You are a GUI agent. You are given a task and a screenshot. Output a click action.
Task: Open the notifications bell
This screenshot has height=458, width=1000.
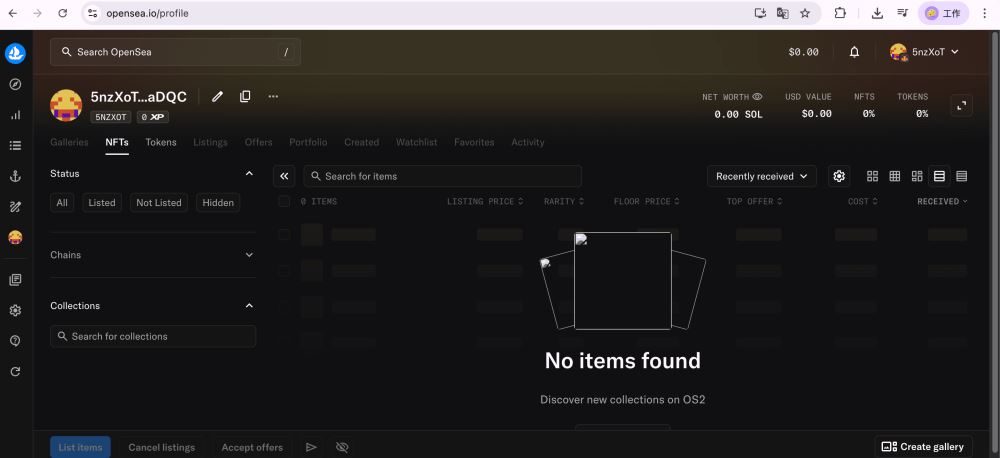coord(854,52)
